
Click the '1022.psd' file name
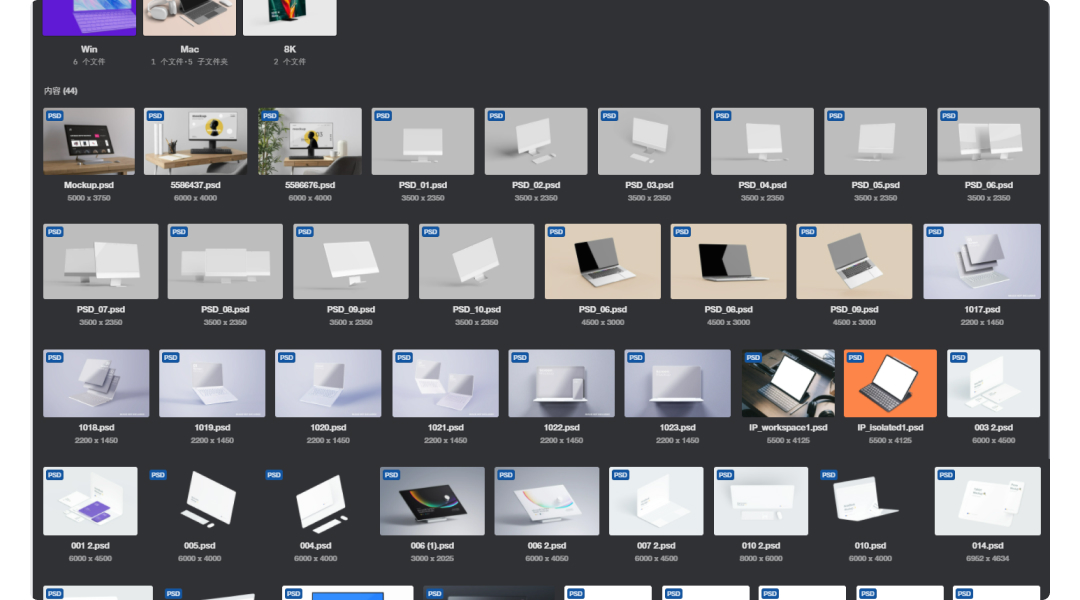coord(561,427)
